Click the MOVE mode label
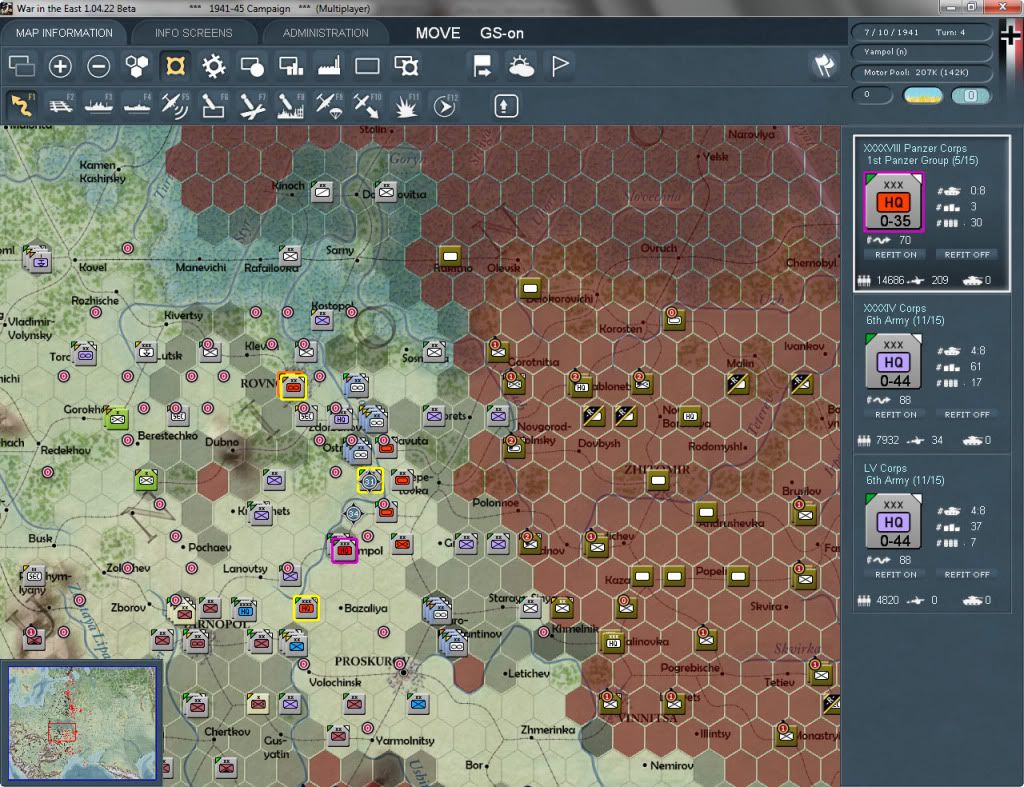This screenshot has width=1024, height=787. coord(438,33)
